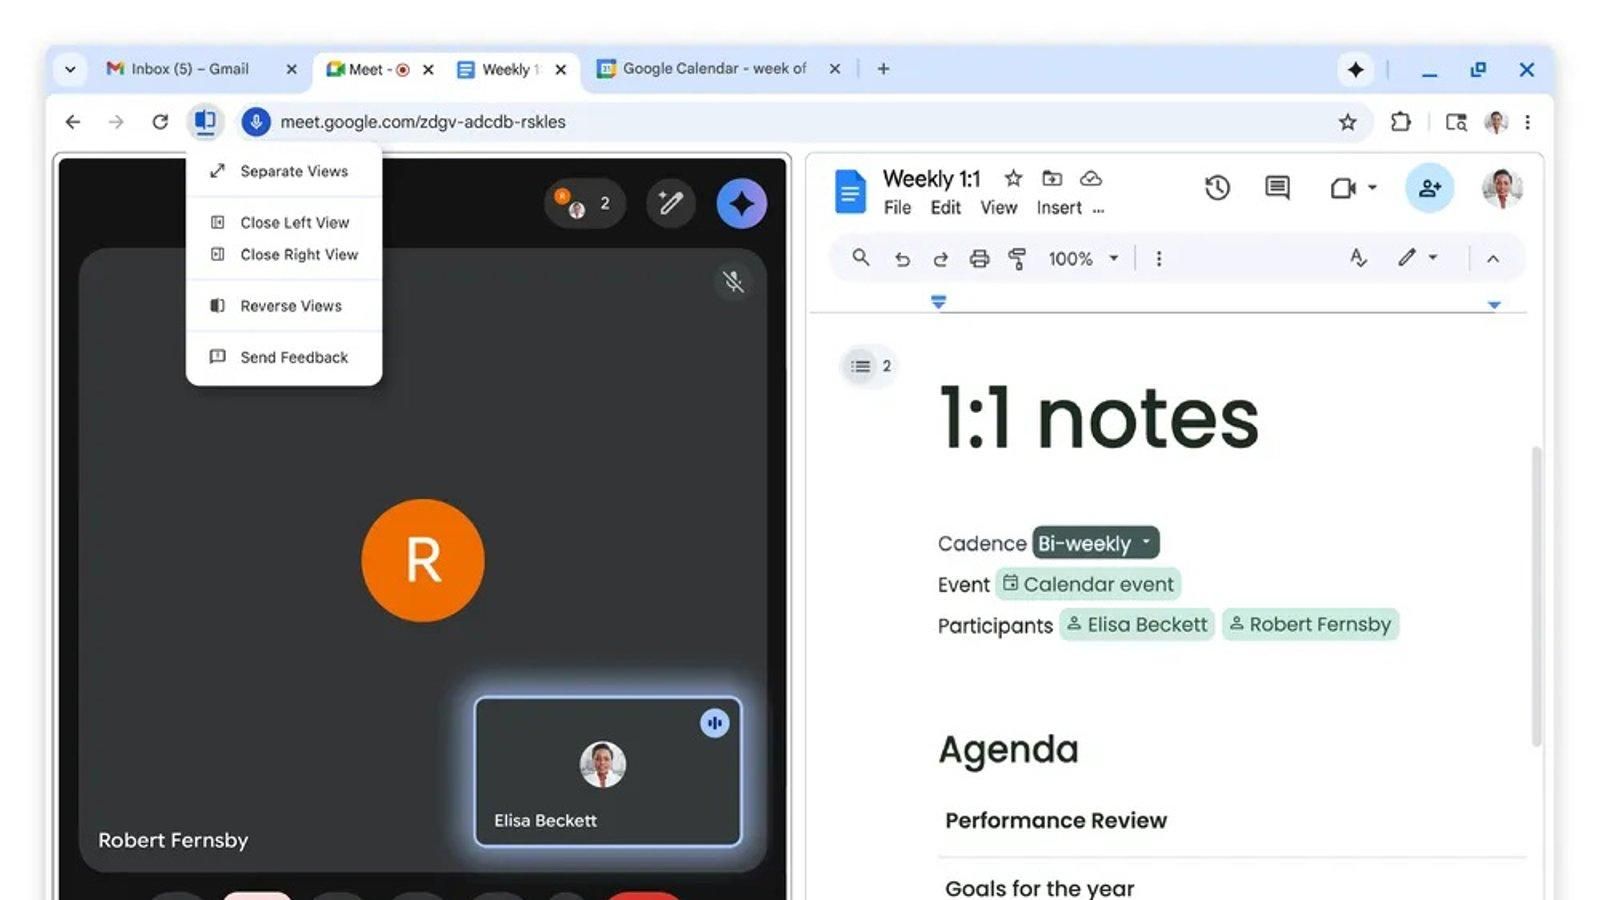Click Elisa Beckett's video thumbnail
Screen dimensions: 1600x900
(606, 770)
